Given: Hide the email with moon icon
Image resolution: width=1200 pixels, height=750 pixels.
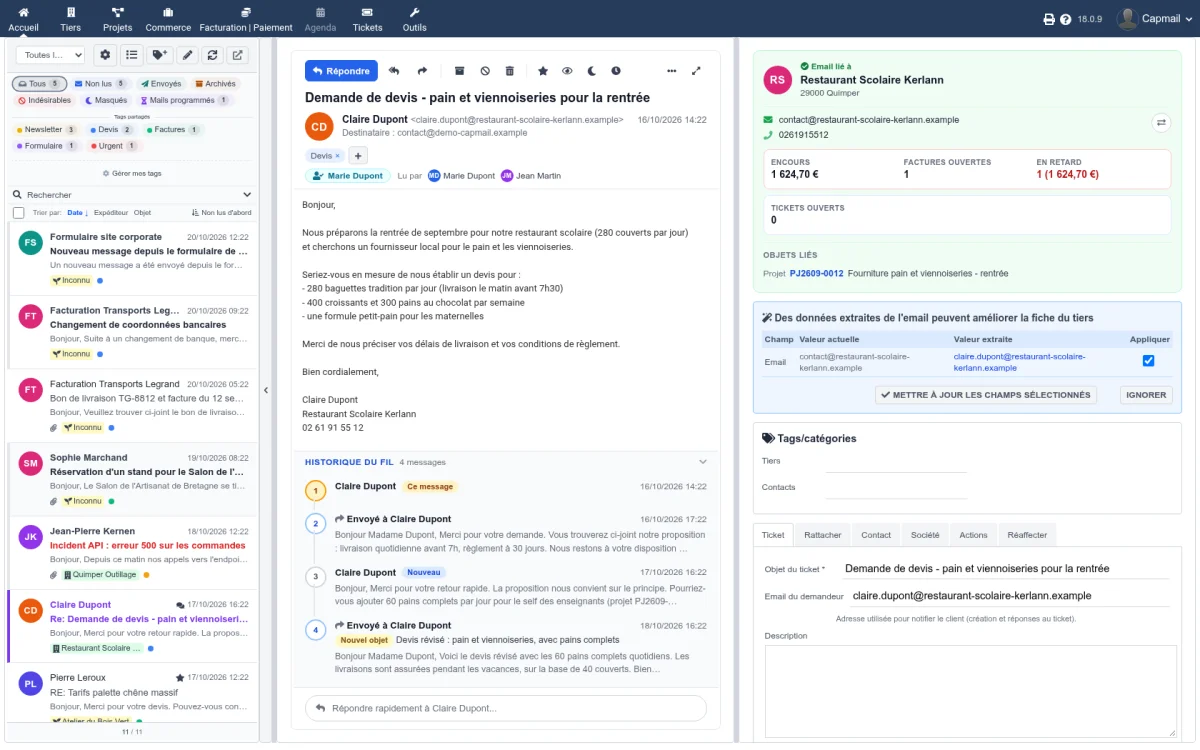Looking at the screenshot, I should (592, 71).
